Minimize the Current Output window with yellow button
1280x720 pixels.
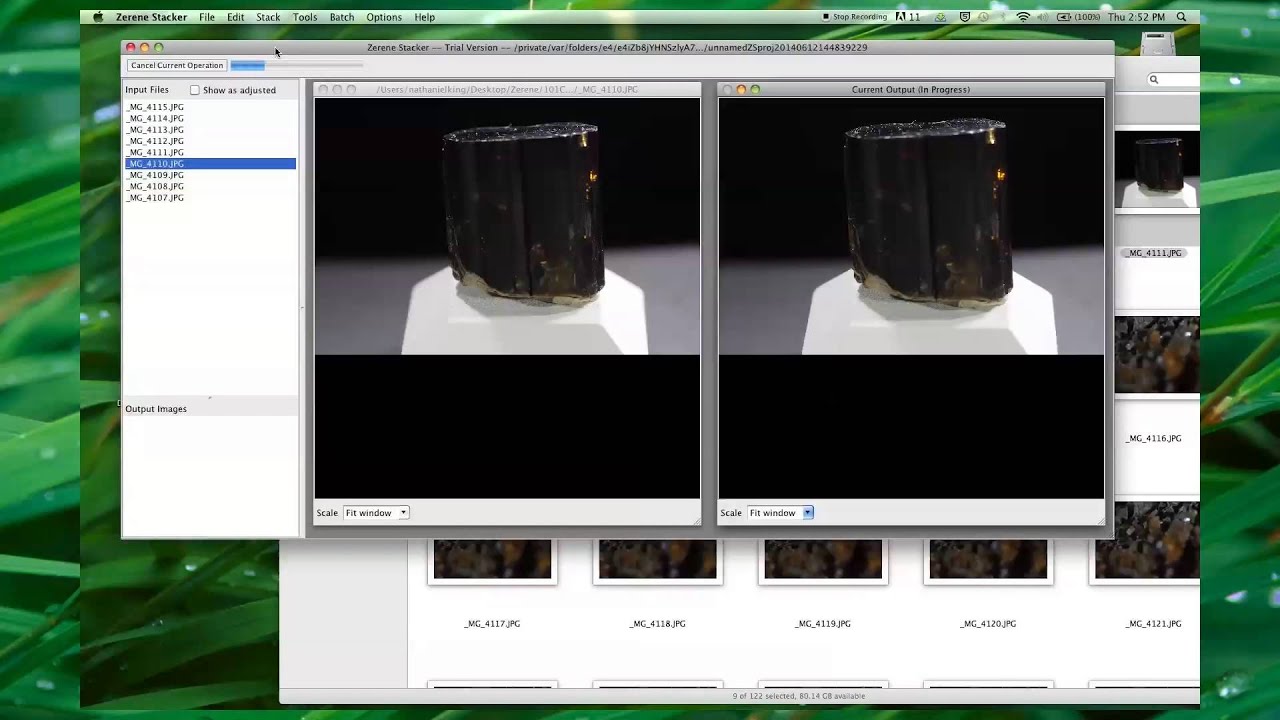pyautogui.click(x=741, y=90)
